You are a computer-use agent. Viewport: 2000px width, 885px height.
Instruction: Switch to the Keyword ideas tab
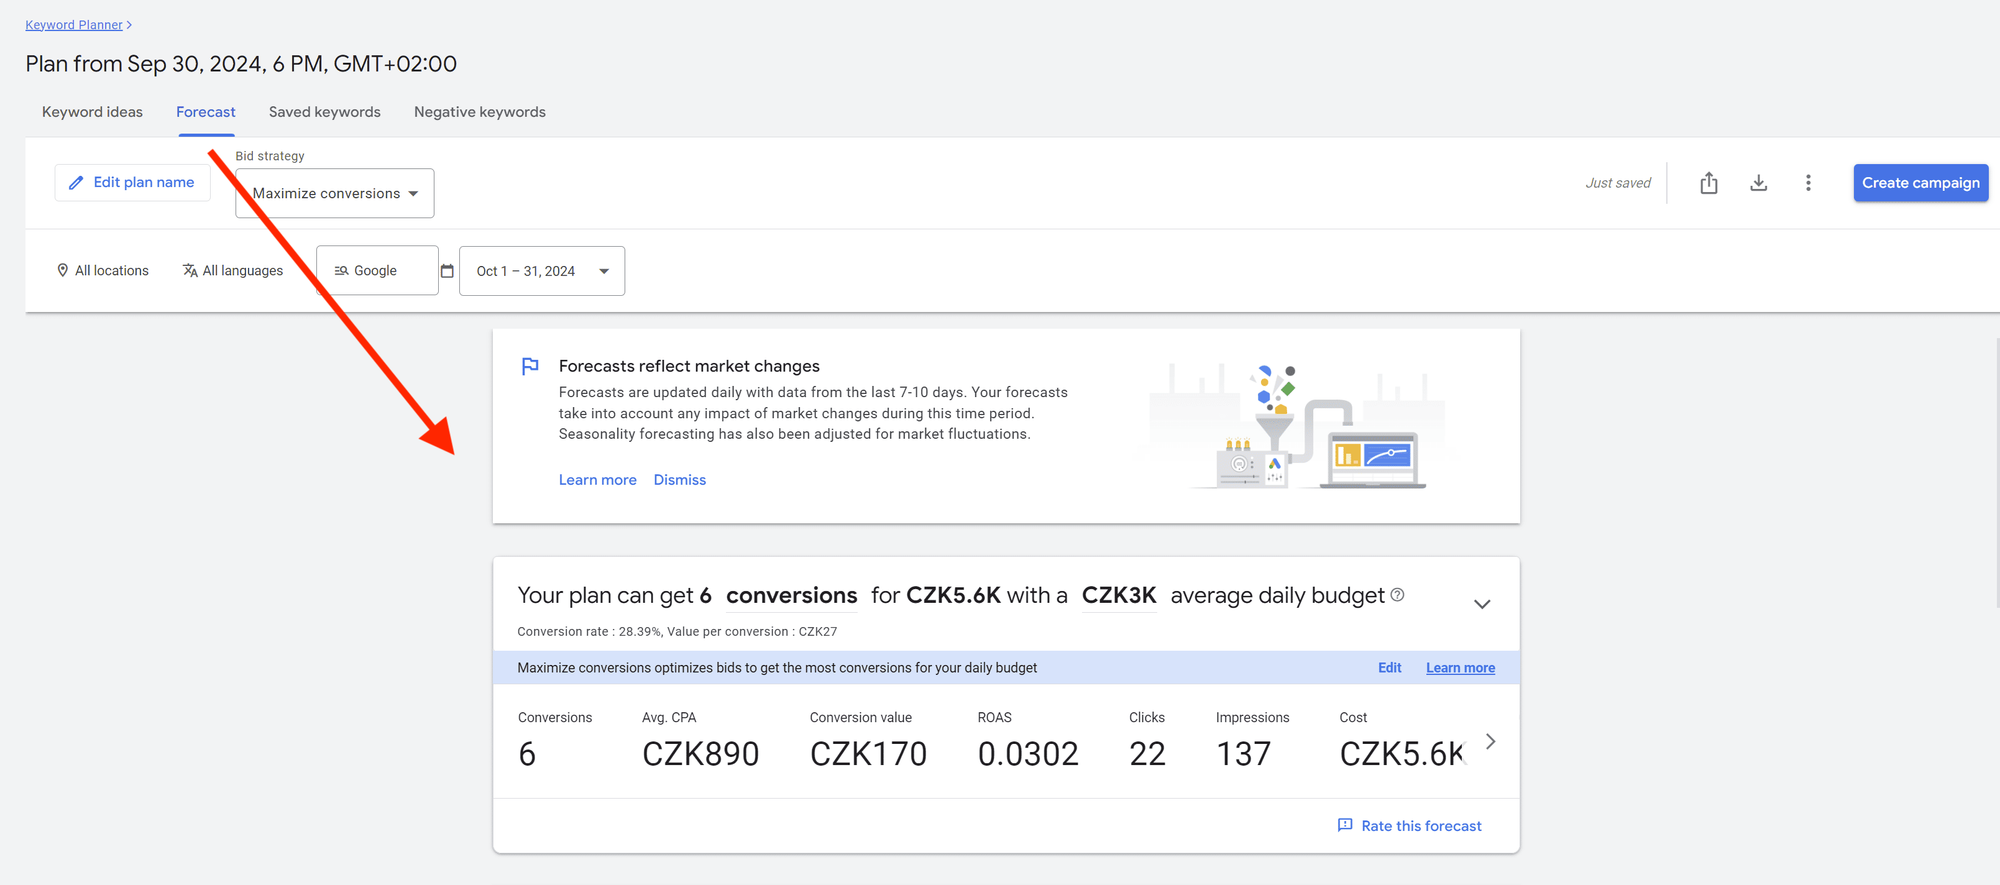coord(92,112)
